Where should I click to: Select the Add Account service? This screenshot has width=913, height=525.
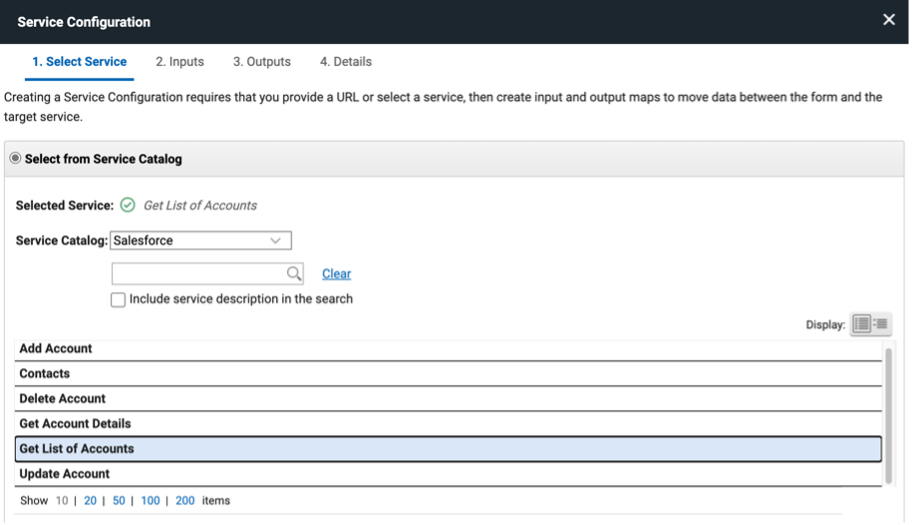click(x=56, y=349)
